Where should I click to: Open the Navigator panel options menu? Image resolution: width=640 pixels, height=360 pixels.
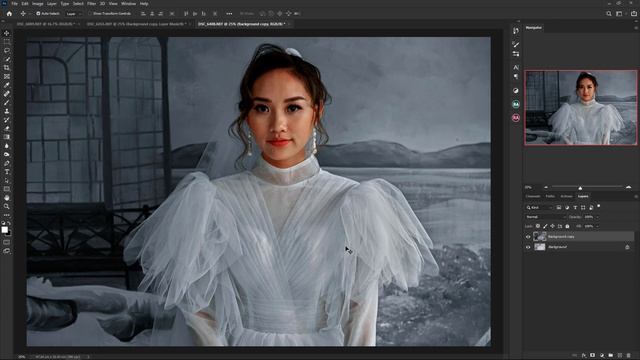tap(636, 28)
